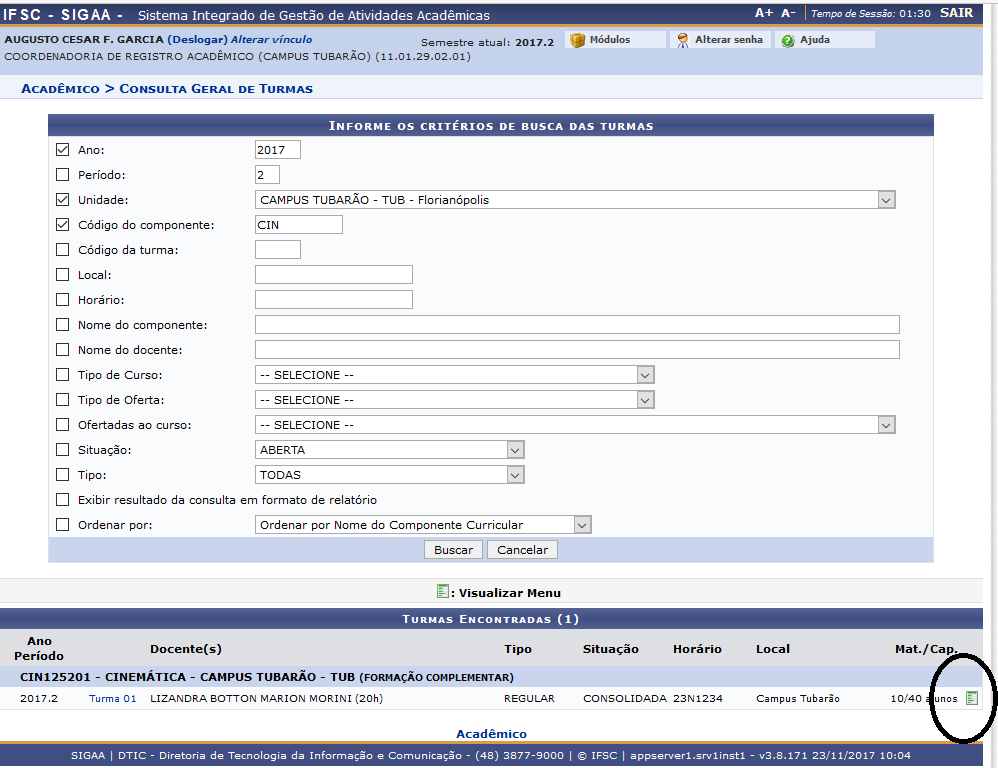
Task: Disable the Ano checkbox
Action: [63, 149]
